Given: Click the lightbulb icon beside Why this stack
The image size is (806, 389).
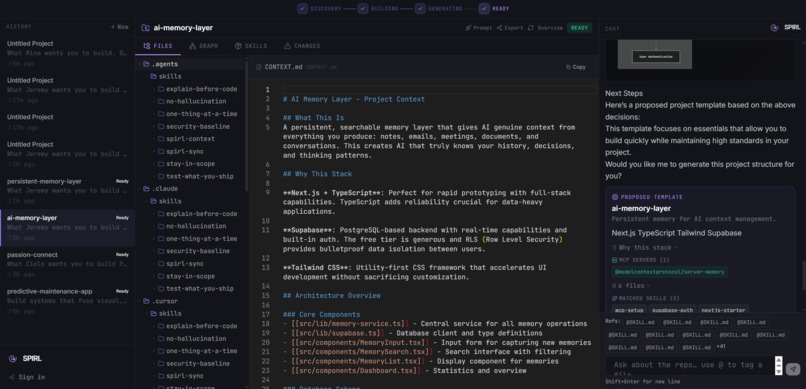Looking at the screenshot, I should tap(614, 248).
